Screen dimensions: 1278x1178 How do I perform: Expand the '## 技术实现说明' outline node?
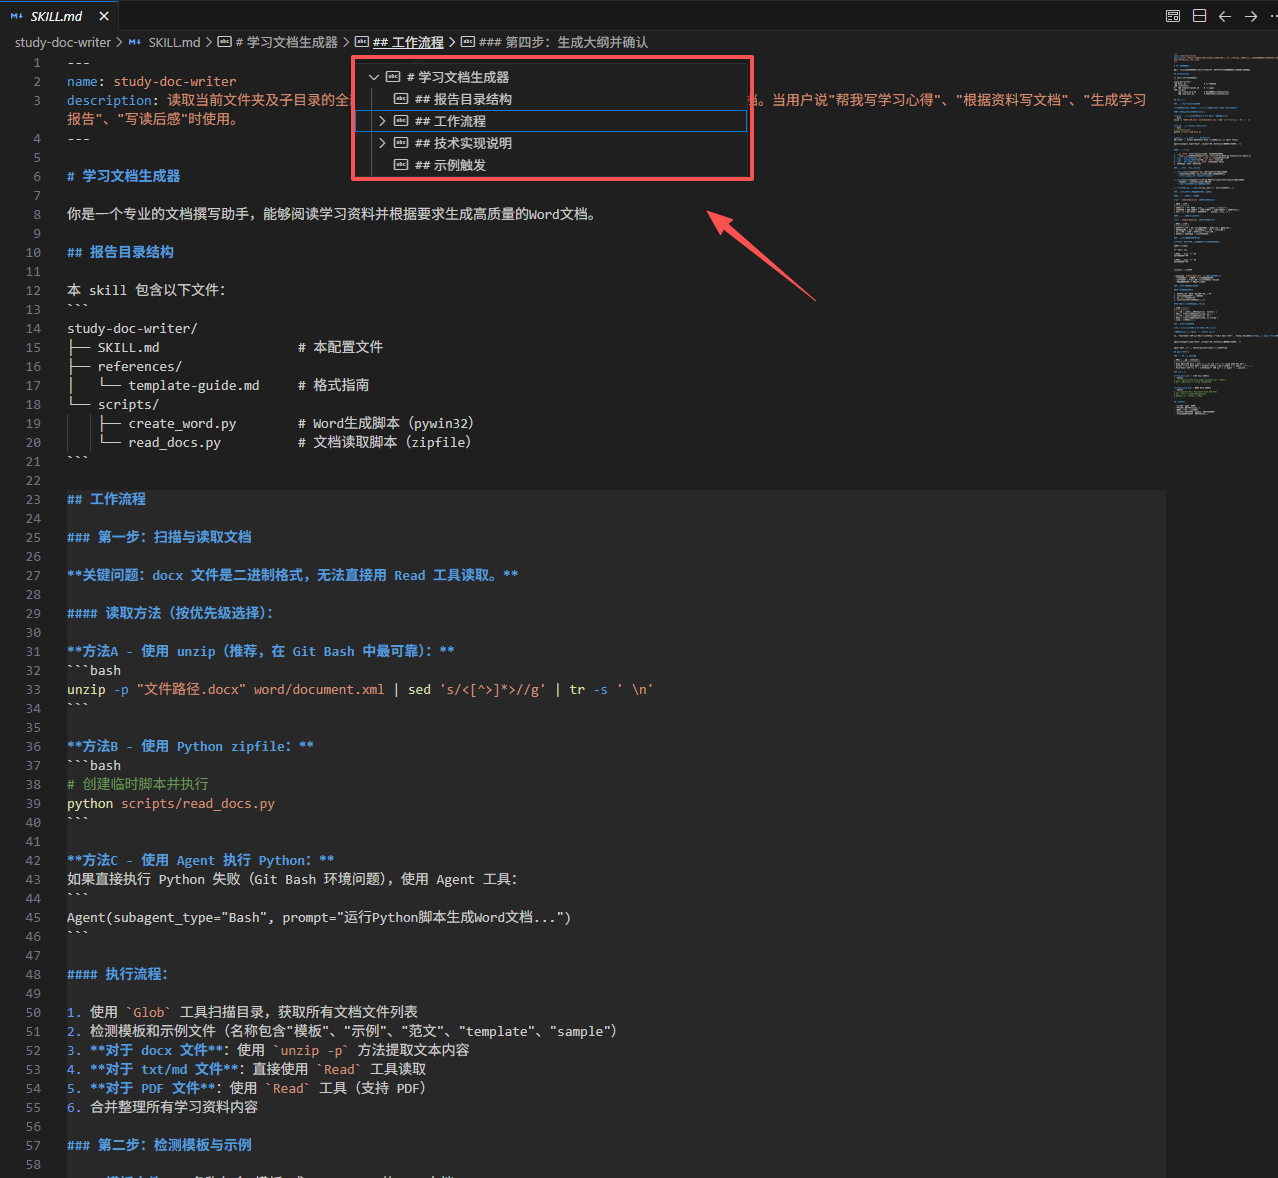[382, 143]
